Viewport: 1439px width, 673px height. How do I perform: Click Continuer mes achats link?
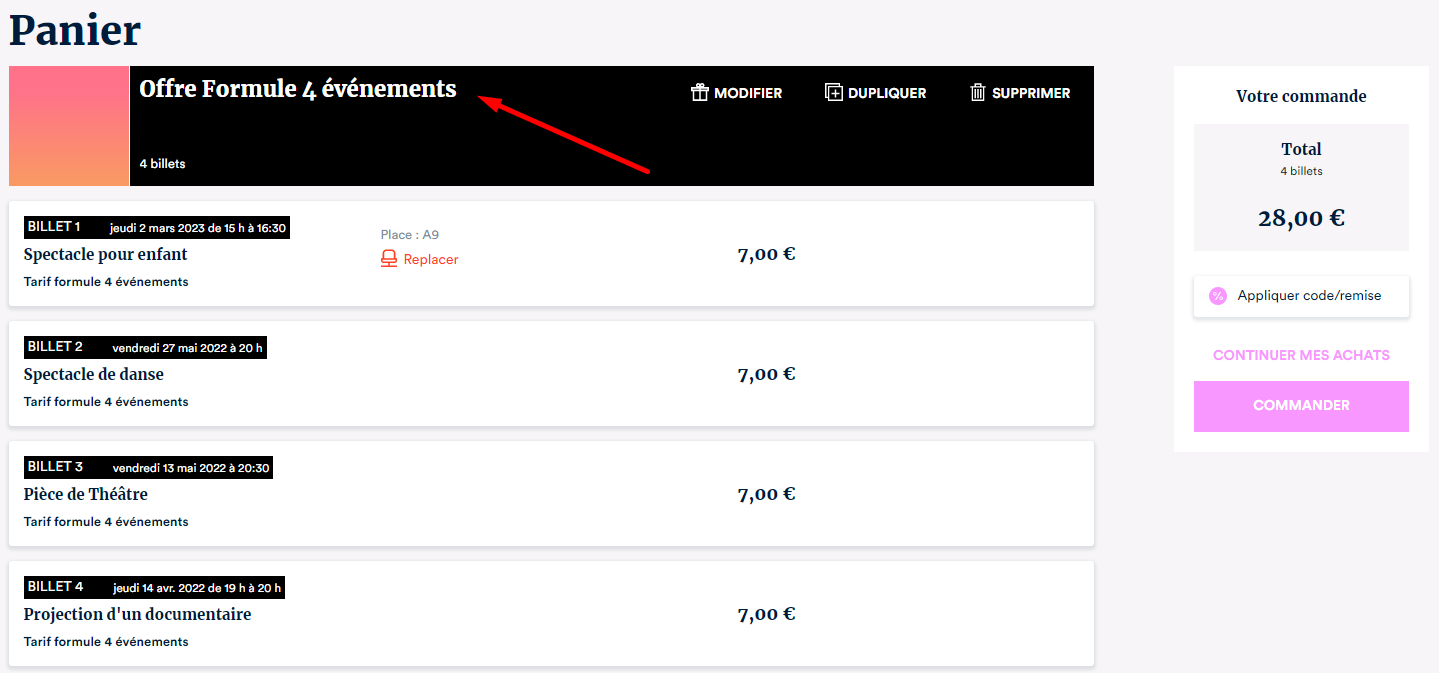click(1301, 355)
